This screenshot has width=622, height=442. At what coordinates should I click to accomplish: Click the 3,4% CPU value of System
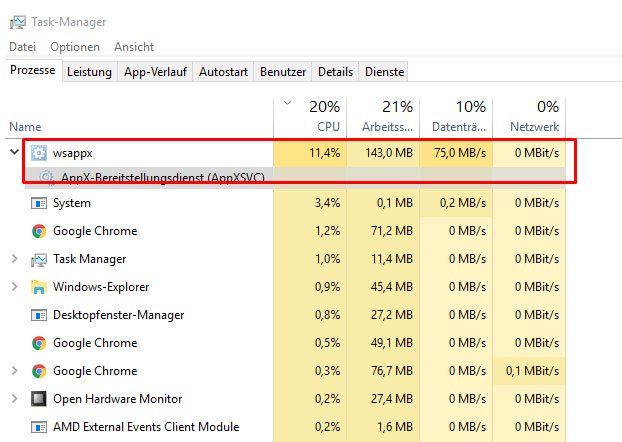[327, 203]
